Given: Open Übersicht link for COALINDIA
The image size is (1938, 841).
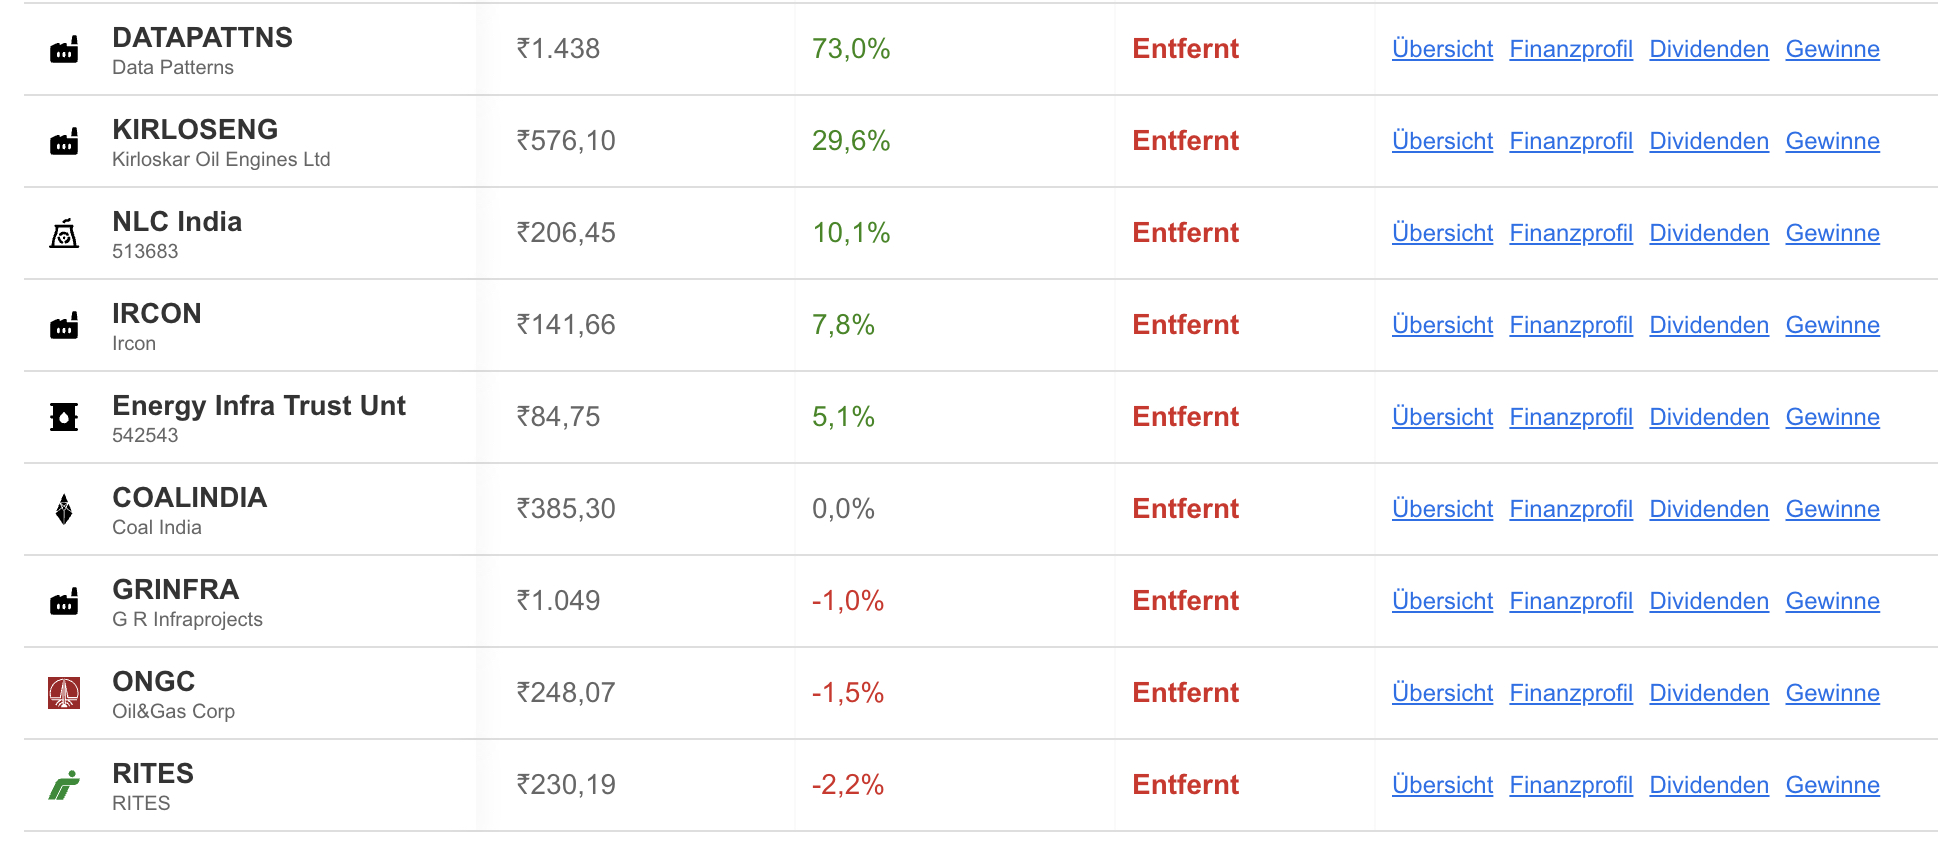Looking at the screenshot, I should click(1442, 509).
